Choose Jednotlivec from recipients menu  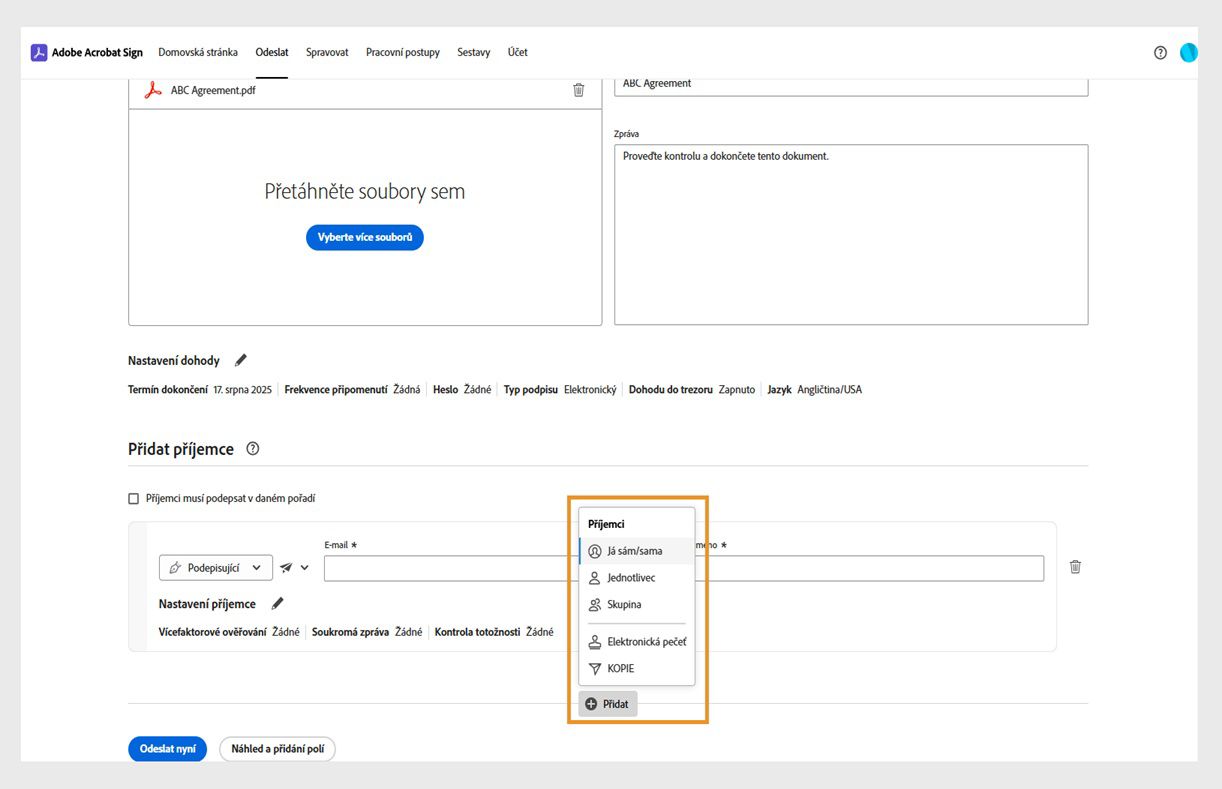coord(636,578)
